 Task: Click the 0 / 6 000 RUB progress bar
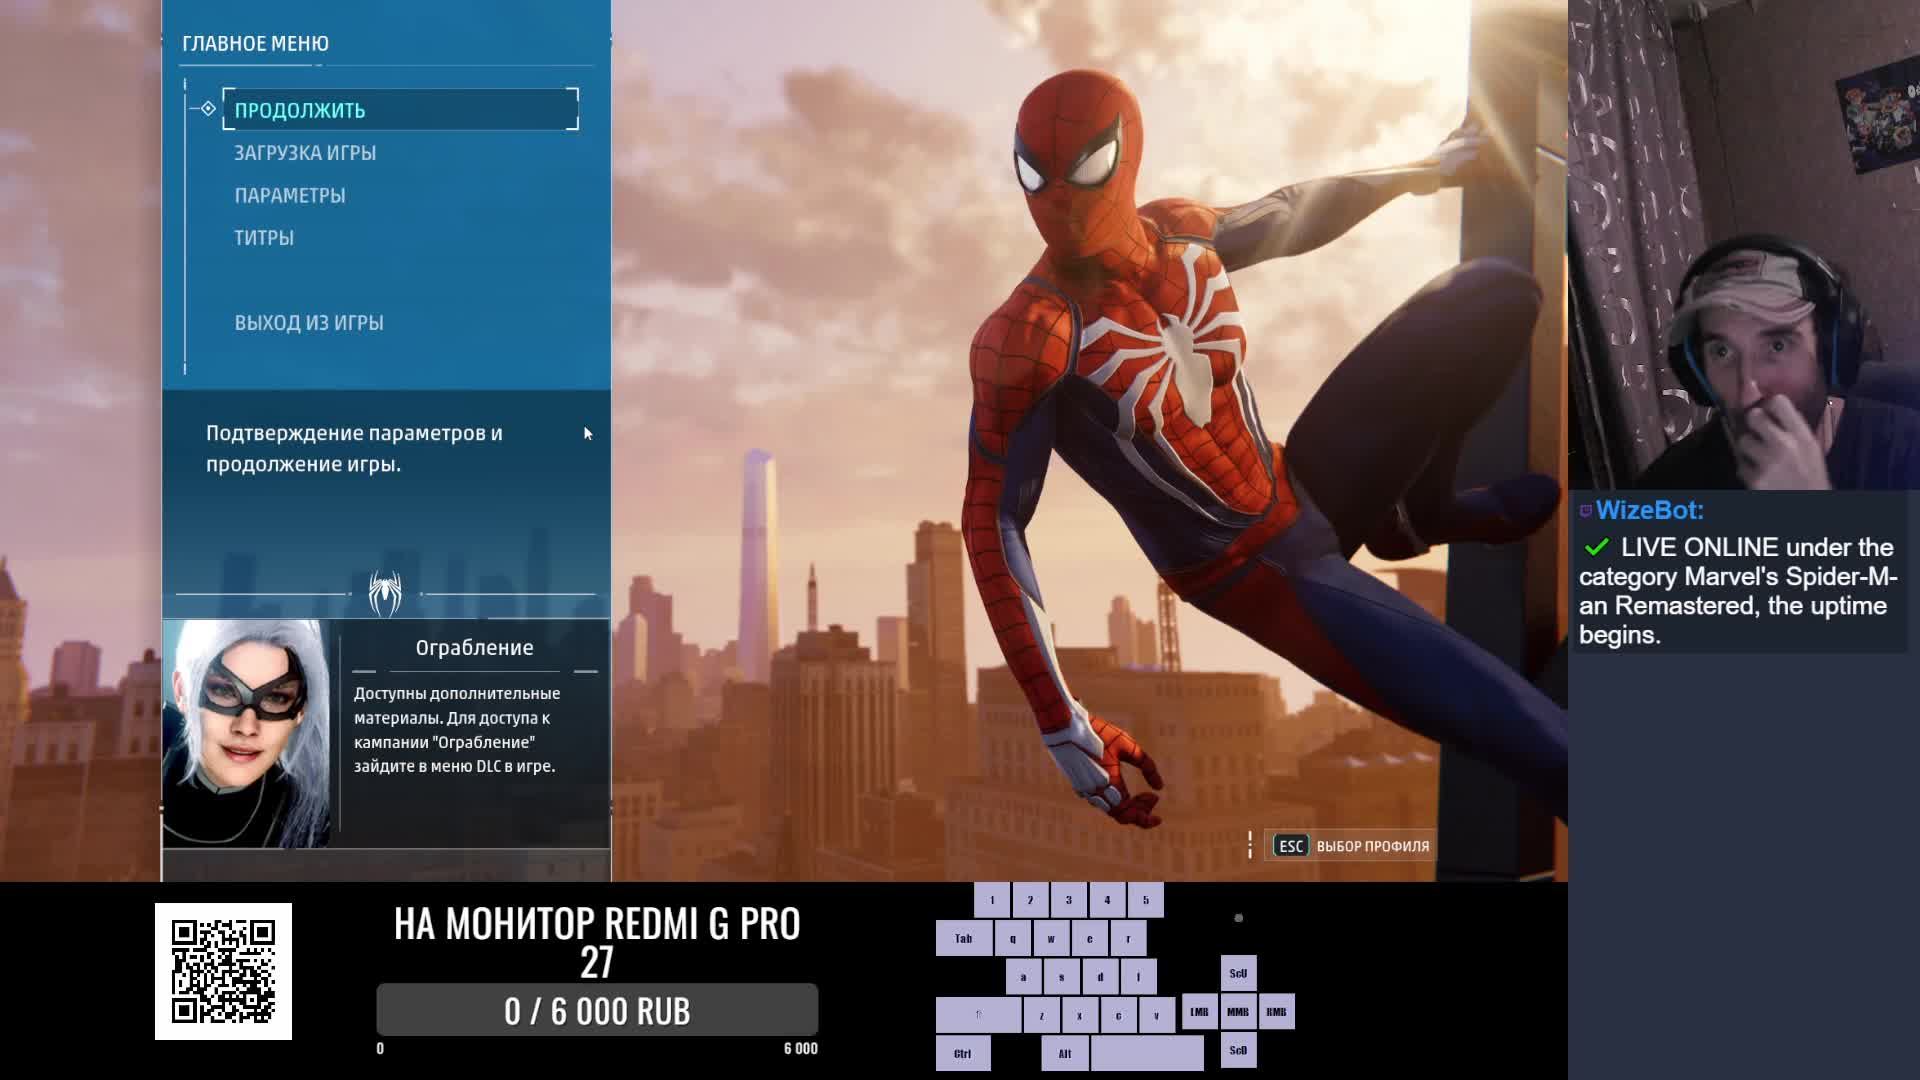597,1010
